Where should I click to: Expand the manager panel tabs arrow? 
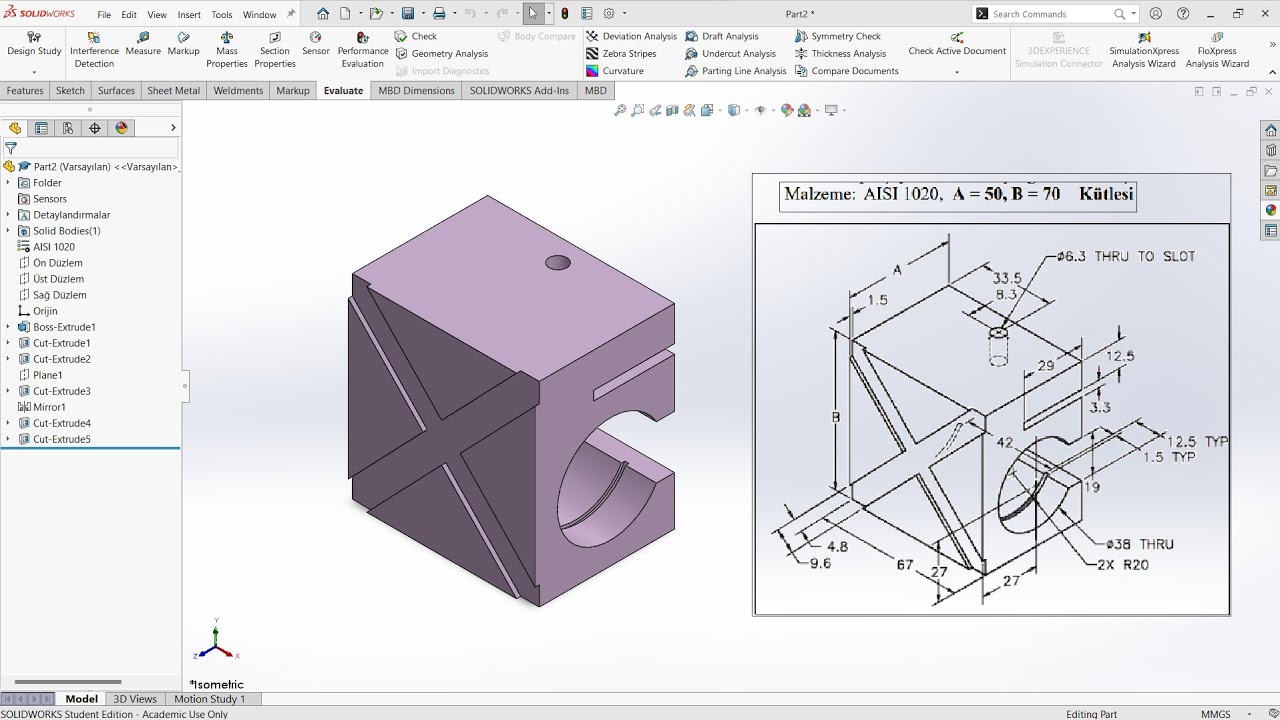pyautogui.click(x=173, y=128)
